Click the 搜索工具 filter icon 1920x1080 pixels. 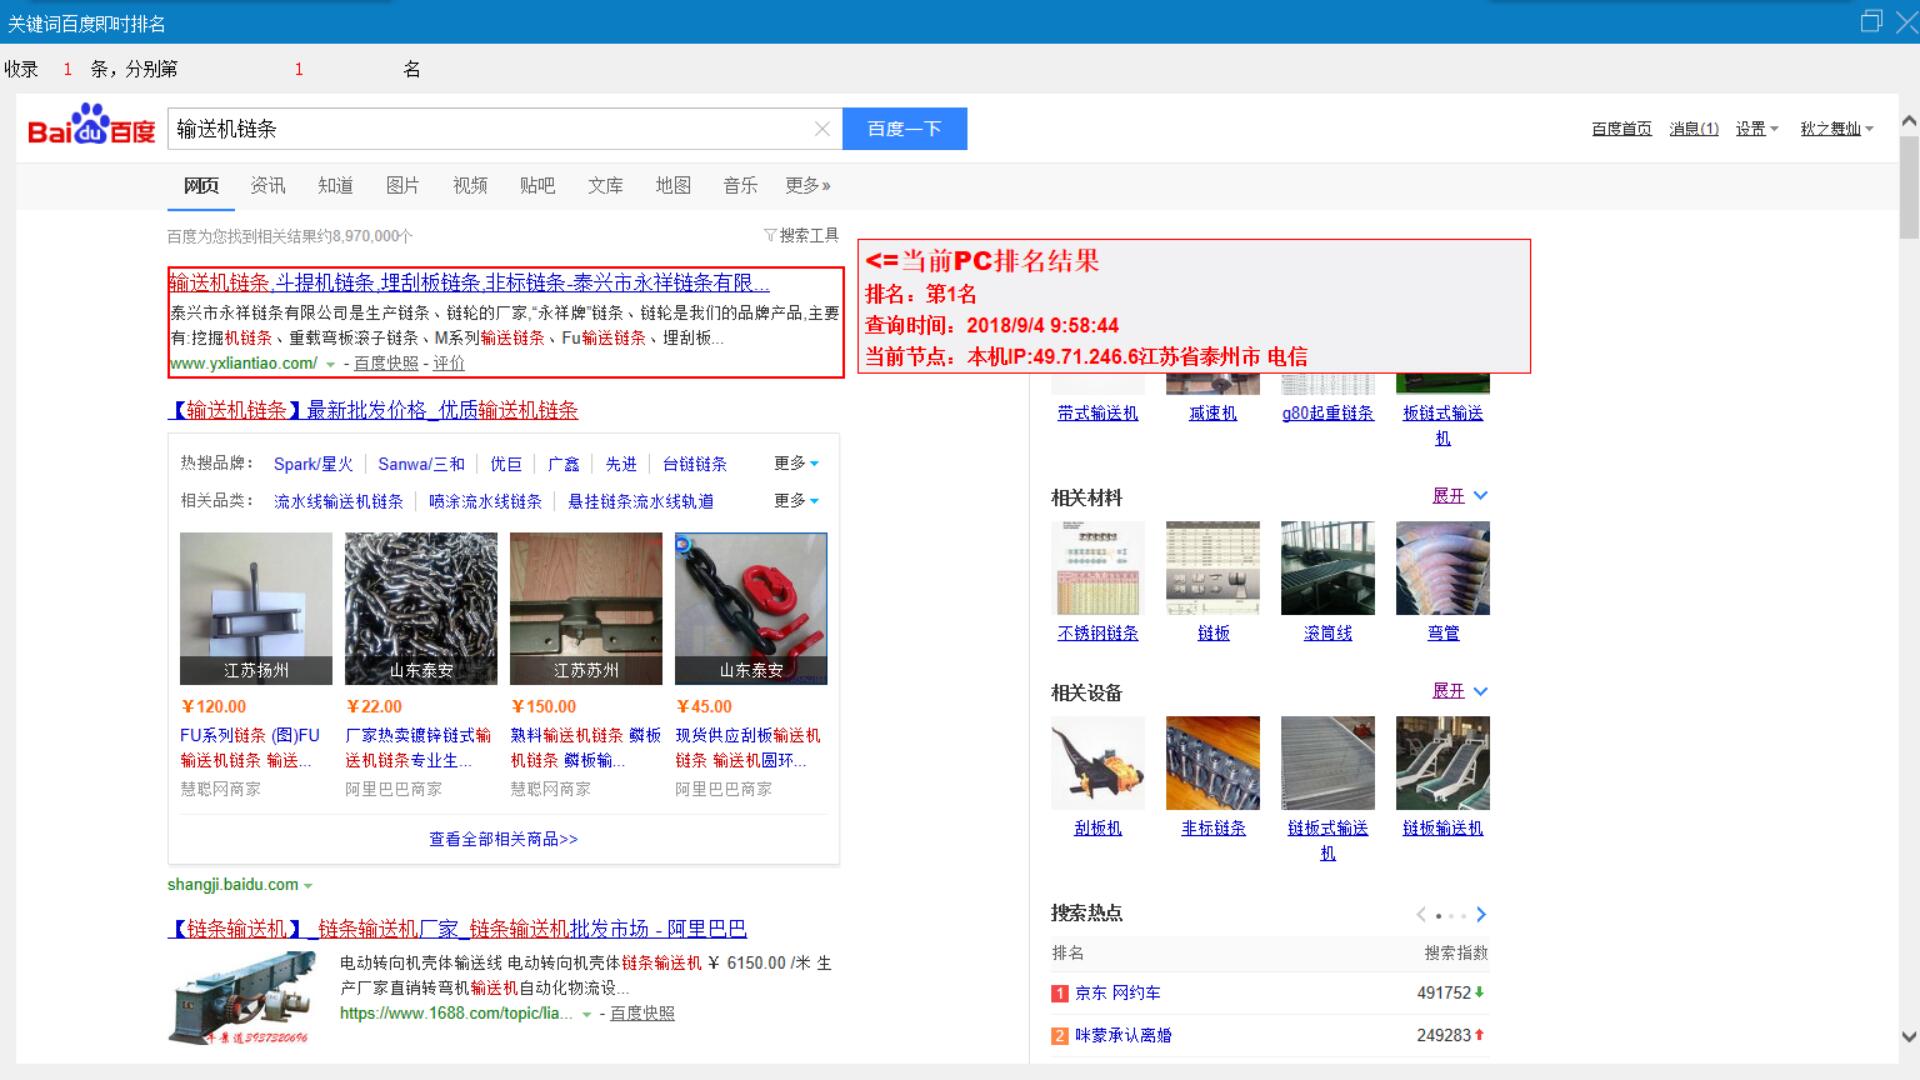[770, 236]
